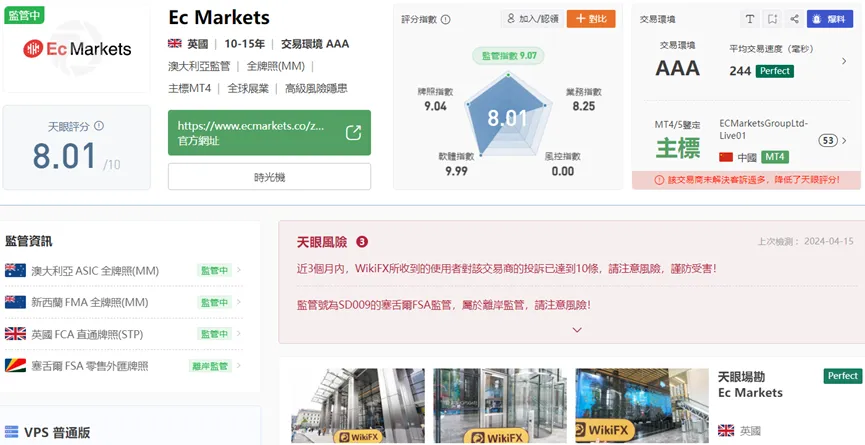
Task: Click the warning icon in red banner
Action: tap(659, 180)
